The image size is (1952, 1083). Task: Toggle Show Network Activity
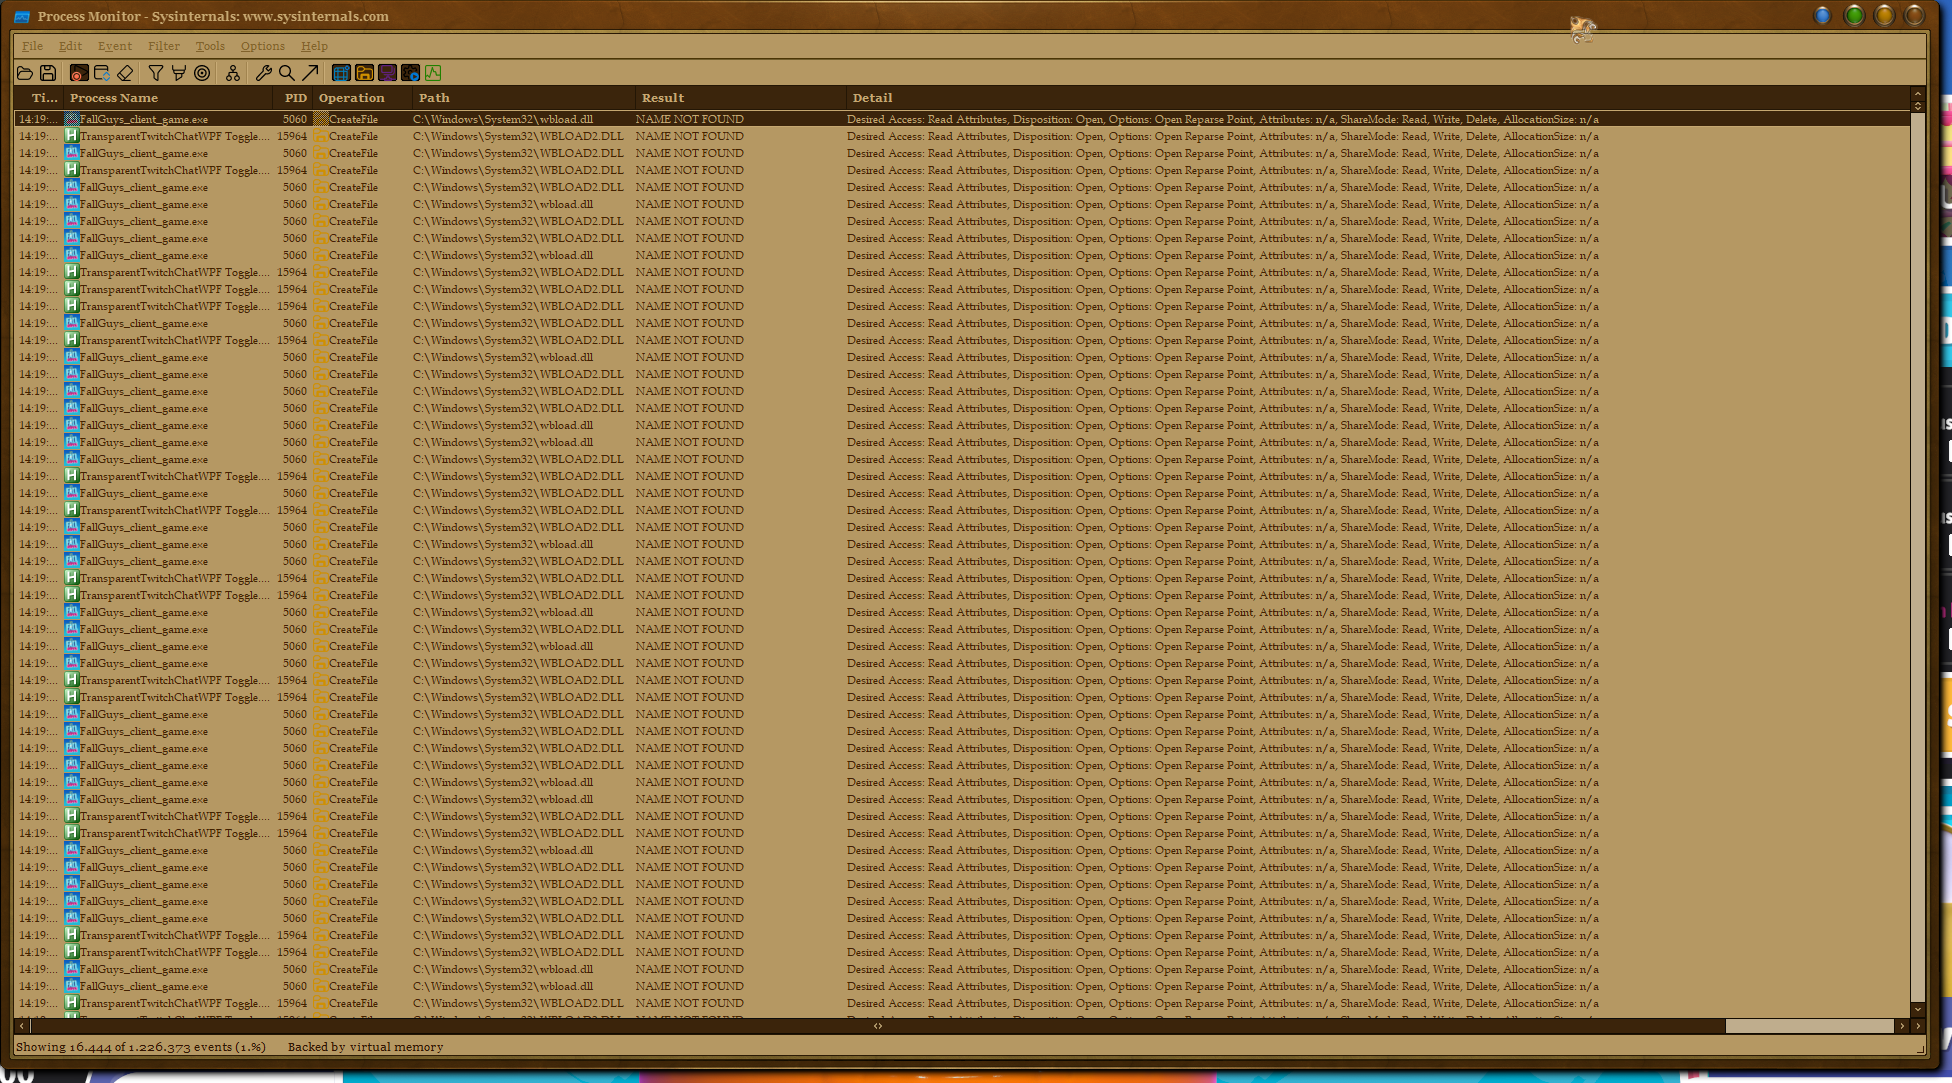pyautogui.click(x=387, y=73)
